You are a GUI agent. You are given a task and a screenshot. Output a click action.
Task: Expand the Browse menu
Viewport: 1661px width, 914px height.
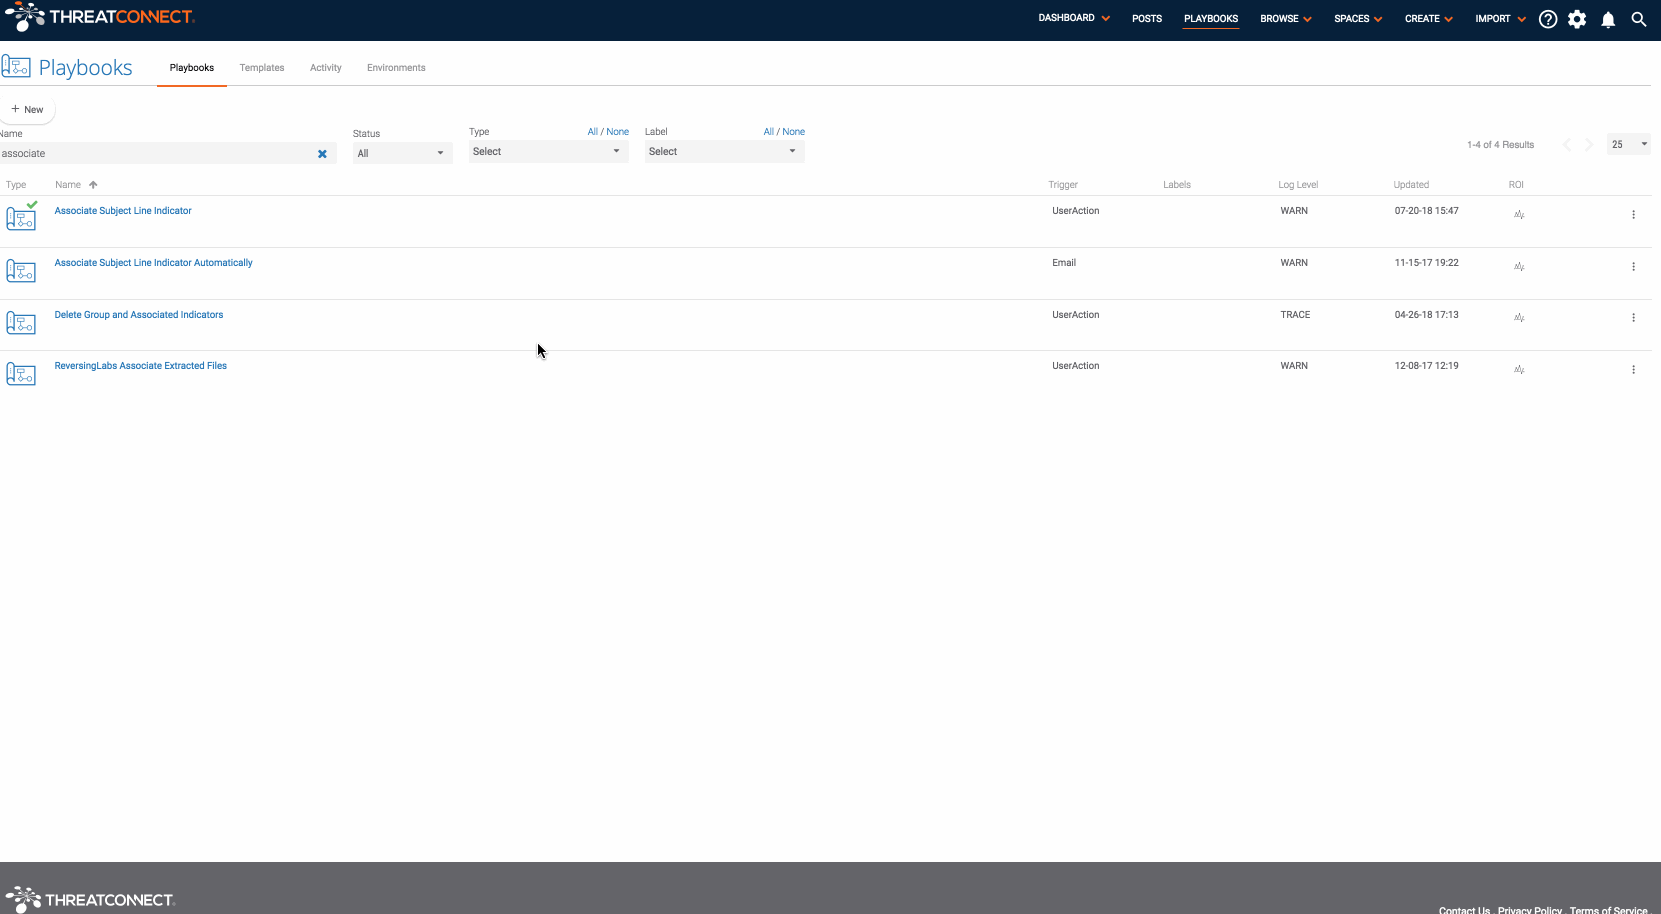1286,19
